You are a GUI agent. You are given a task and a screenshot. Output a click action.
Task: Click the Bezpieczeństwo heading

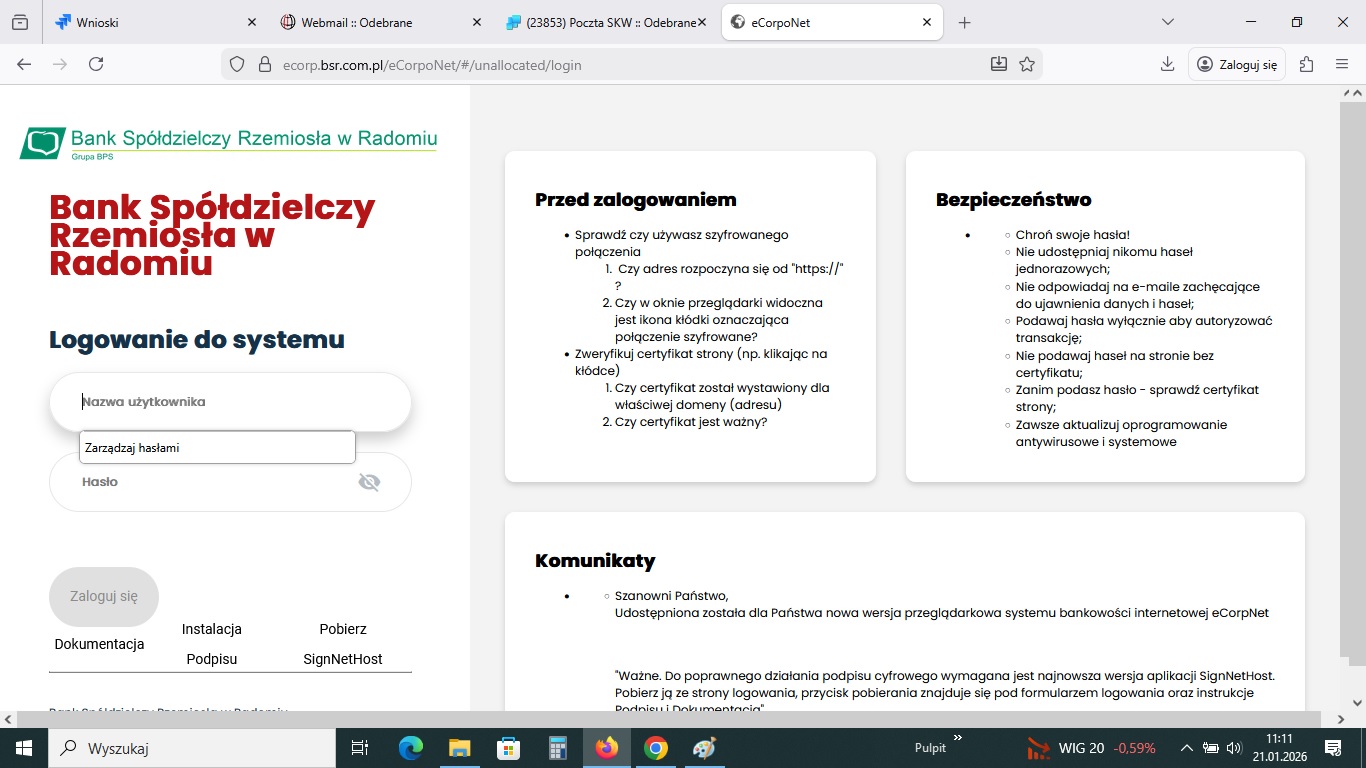(x=1013, y=199)
